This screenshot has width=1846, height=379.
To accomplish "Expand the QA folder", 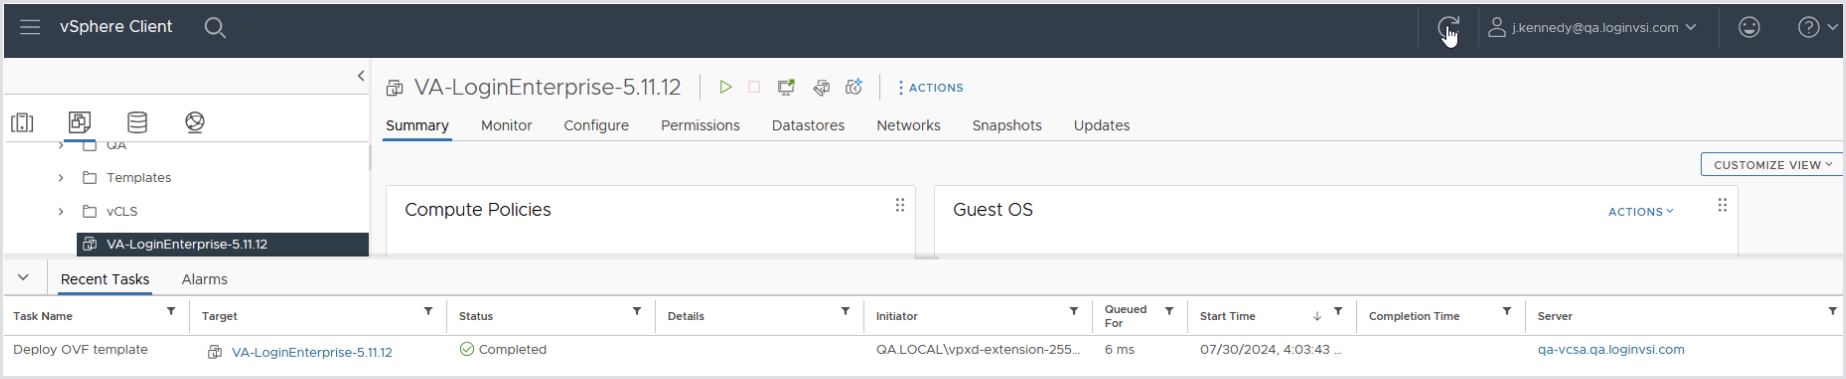I will pyautogui.click(x=61, y=145).
